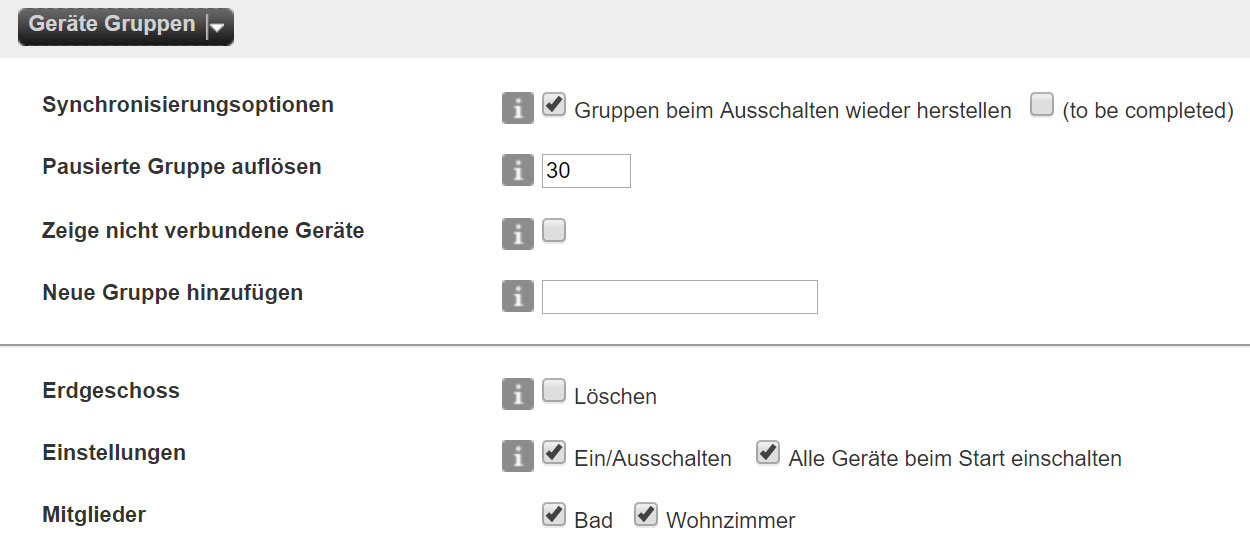
Task: Focus the Neue Gruppe hinzufügen text field
Action: tap(680, 297)
